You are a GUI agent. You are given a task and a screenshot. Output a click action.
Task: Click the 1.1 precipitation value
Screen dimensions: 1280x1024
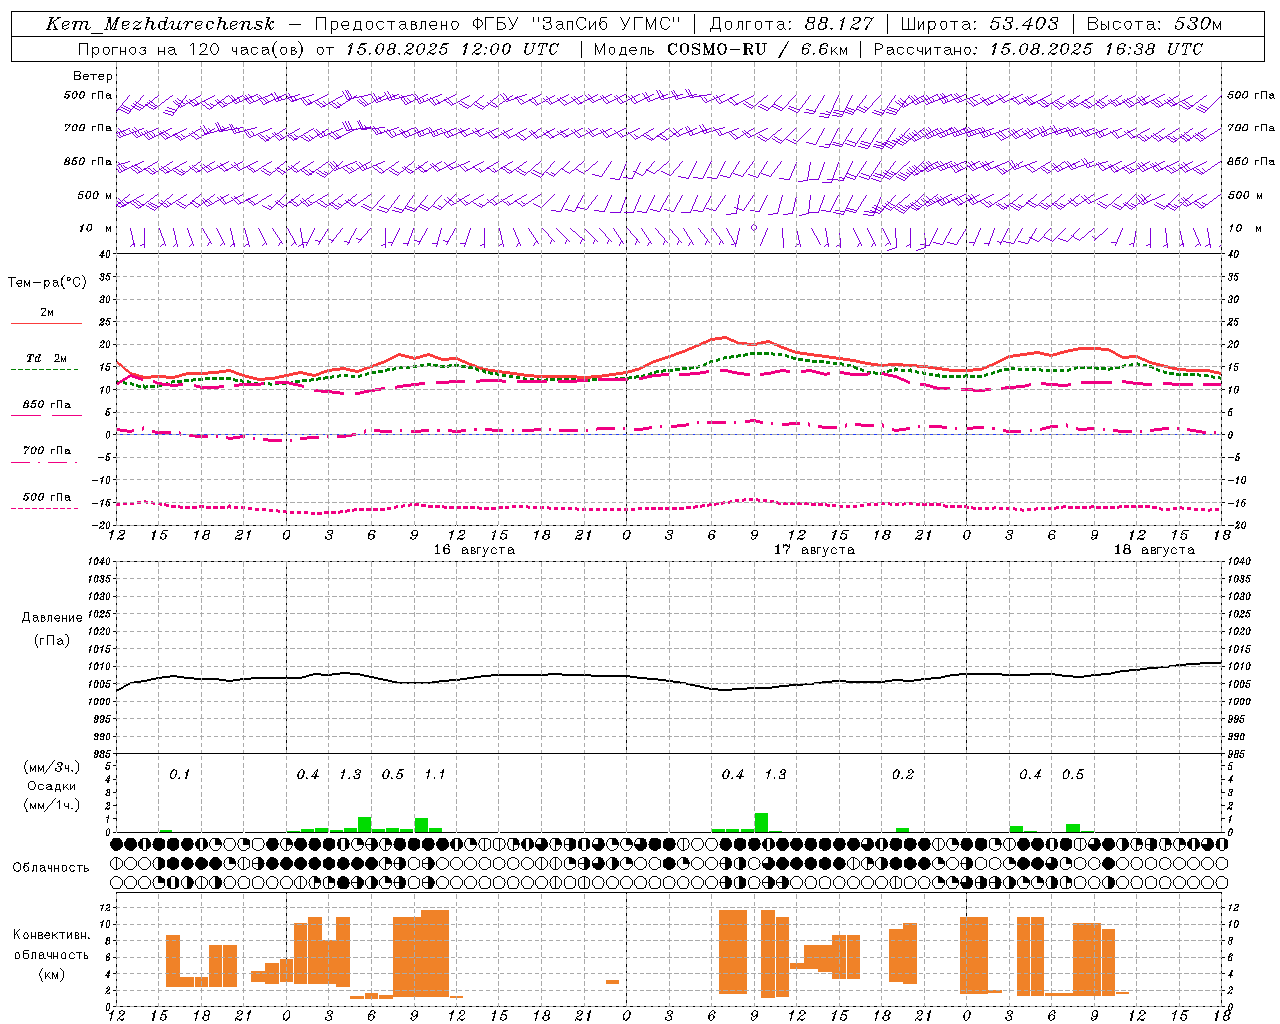click(x=435, y=775)
